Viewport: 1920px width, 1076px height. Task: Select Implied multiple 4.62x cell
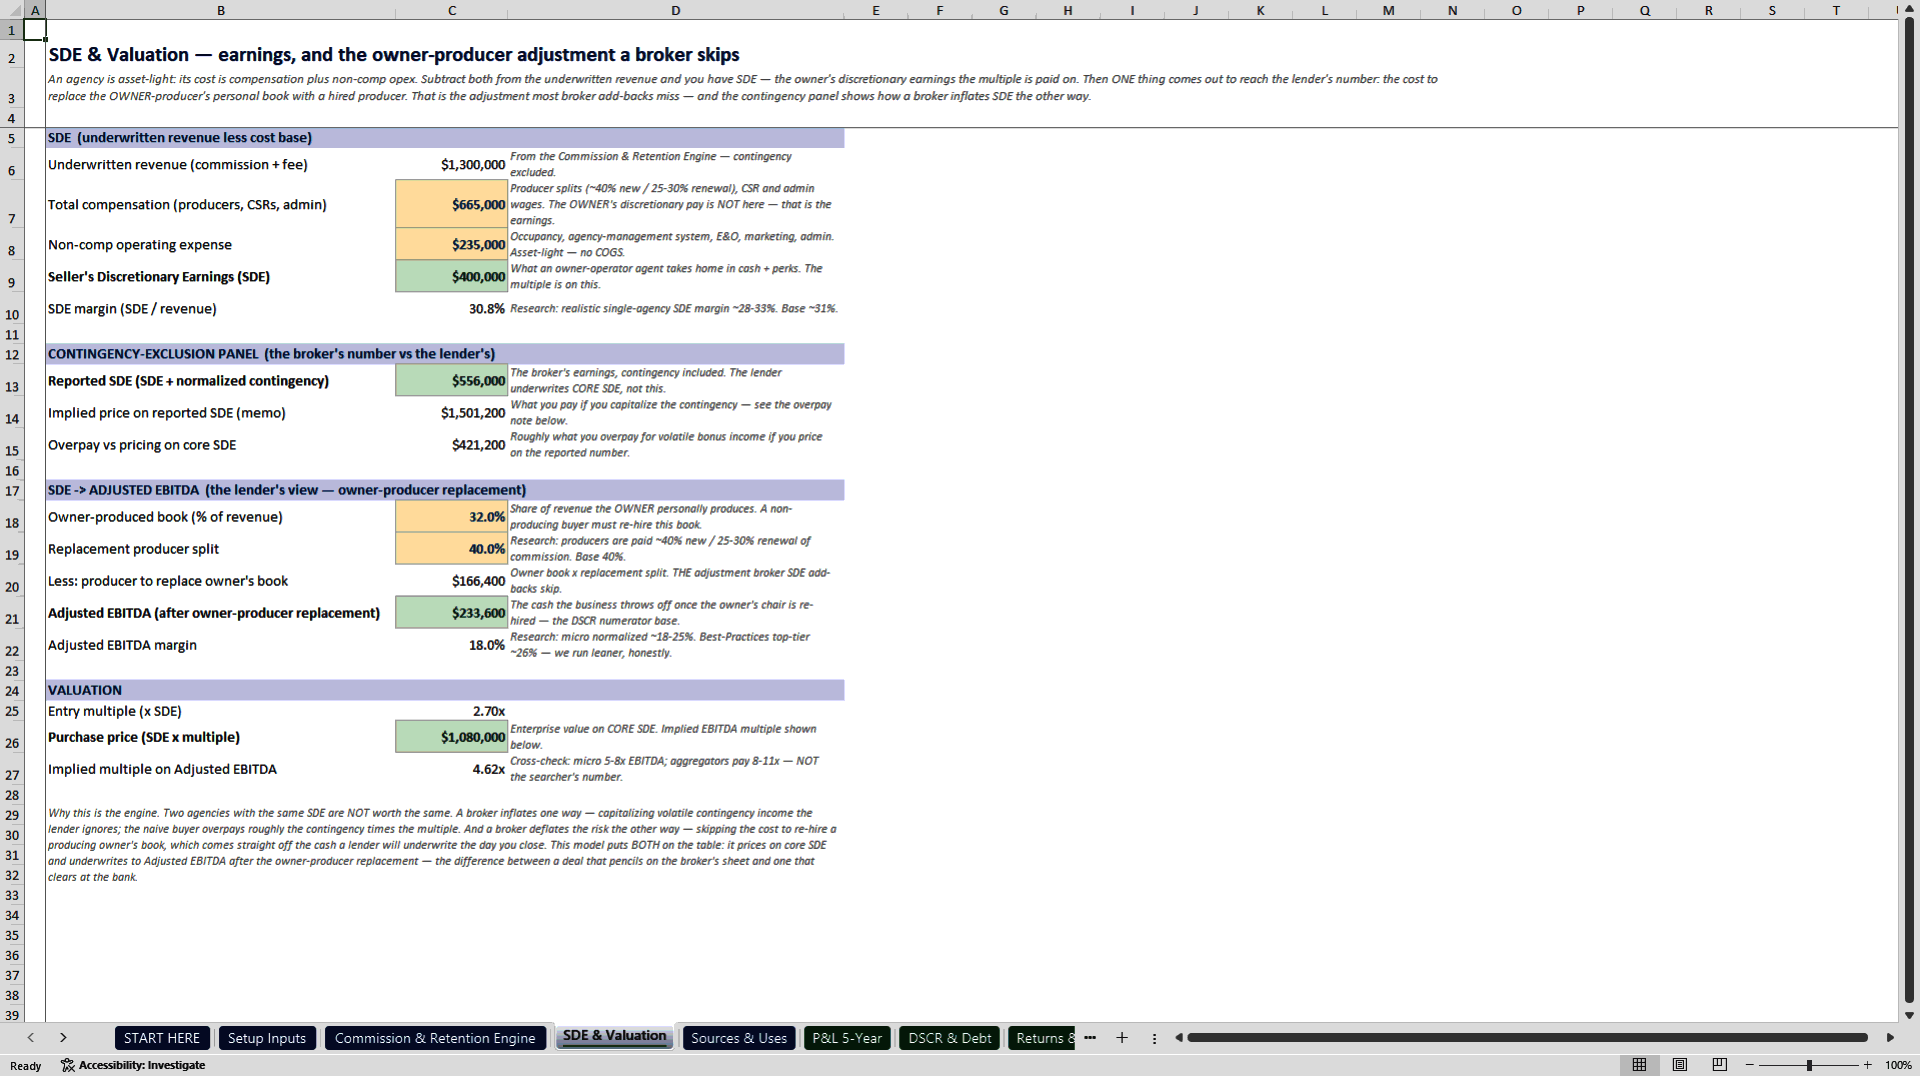452,768
